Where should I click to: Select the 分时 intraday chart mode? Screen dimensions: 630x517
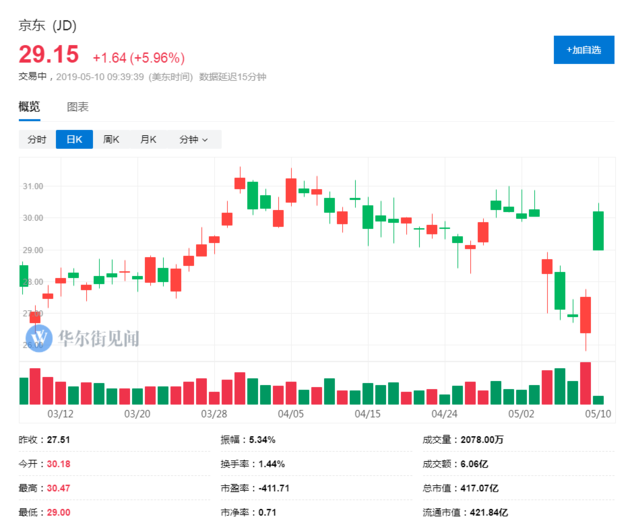point(37,139)
